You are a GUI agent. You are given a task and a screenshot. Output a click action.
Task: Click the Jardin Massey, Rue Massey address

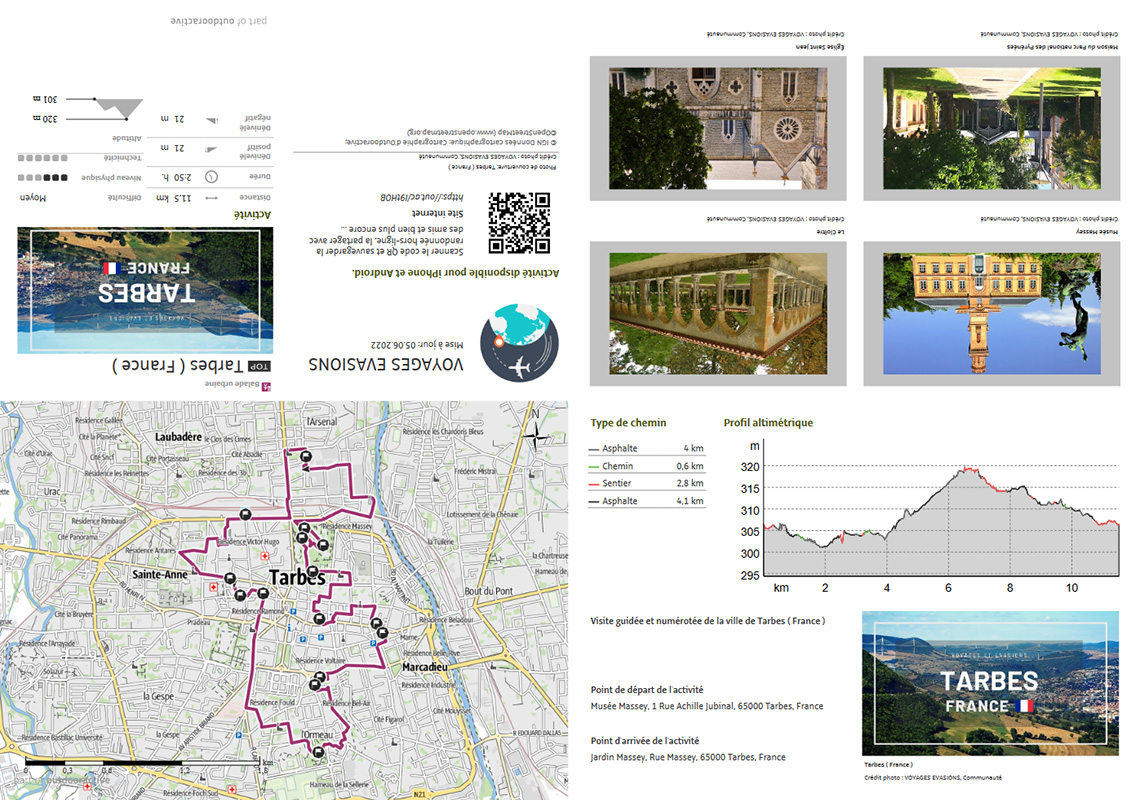pos(688,757)
